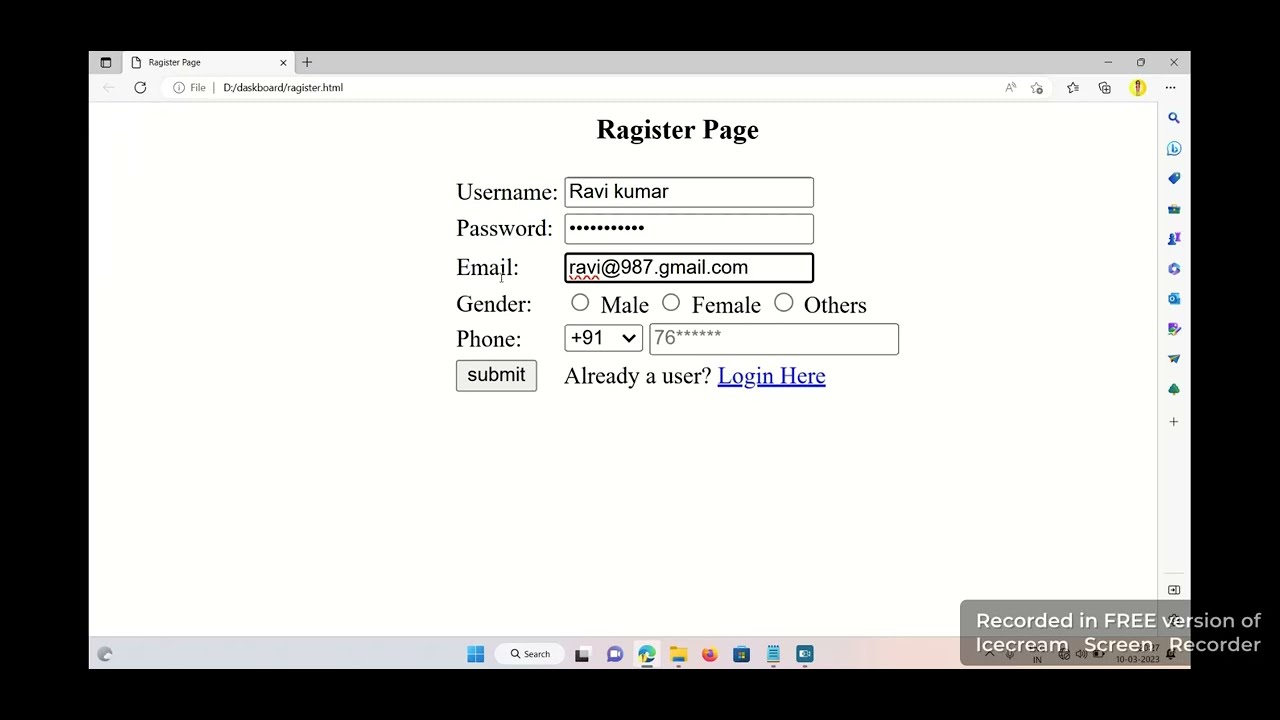The width and height of the screenshot is (1280, 720).
Task: Open Chat app in taskbar
Action: point(615,654)
